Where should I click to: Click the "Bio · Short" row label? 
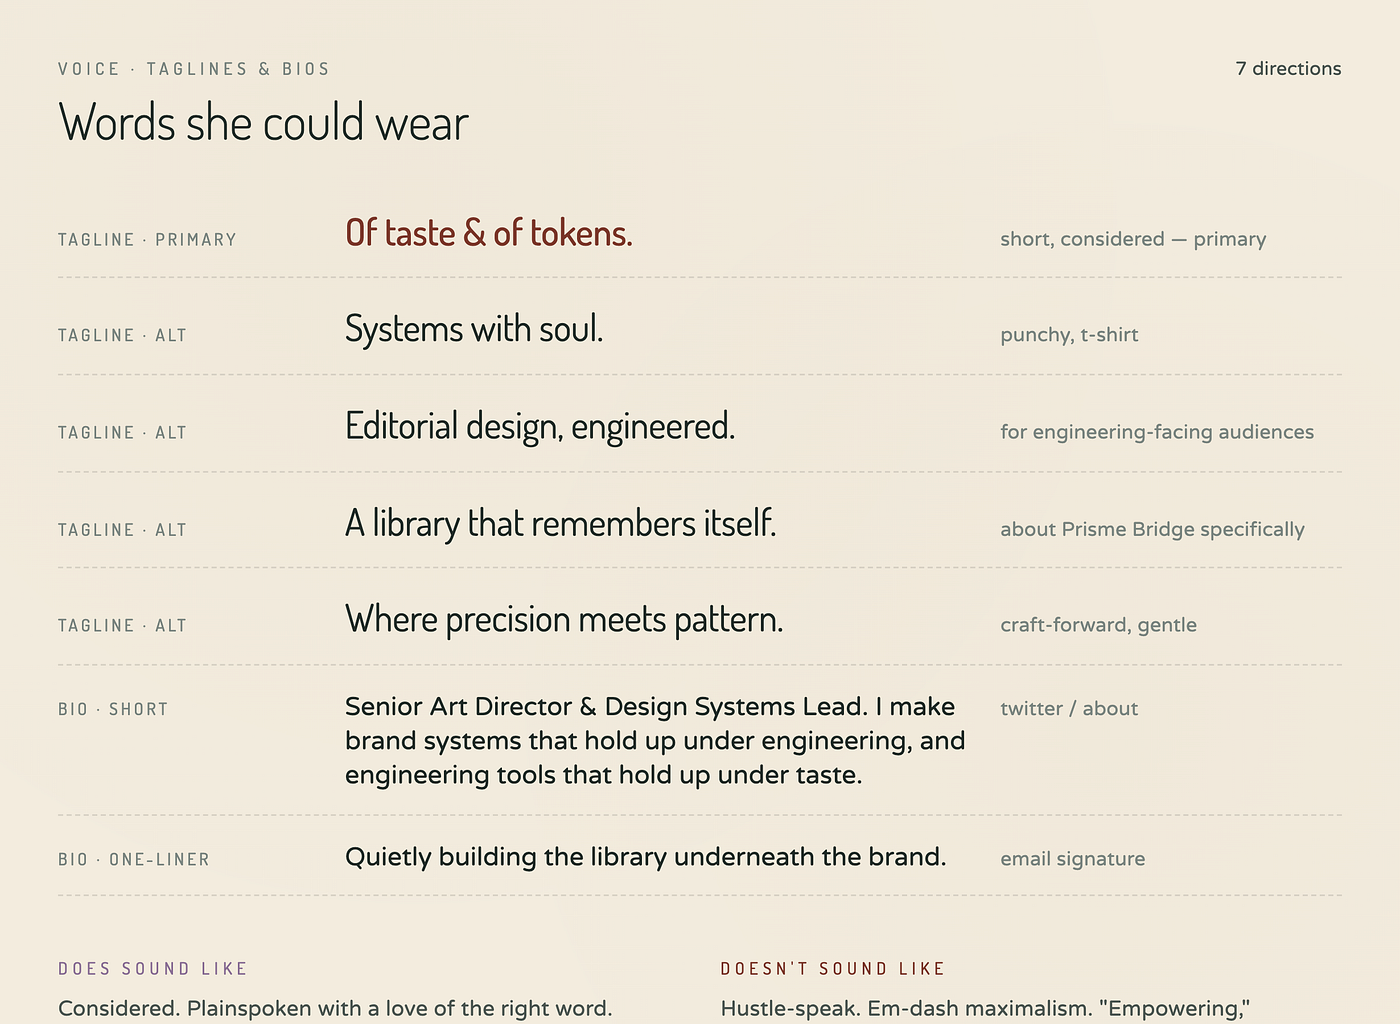(x=113, y=709)
